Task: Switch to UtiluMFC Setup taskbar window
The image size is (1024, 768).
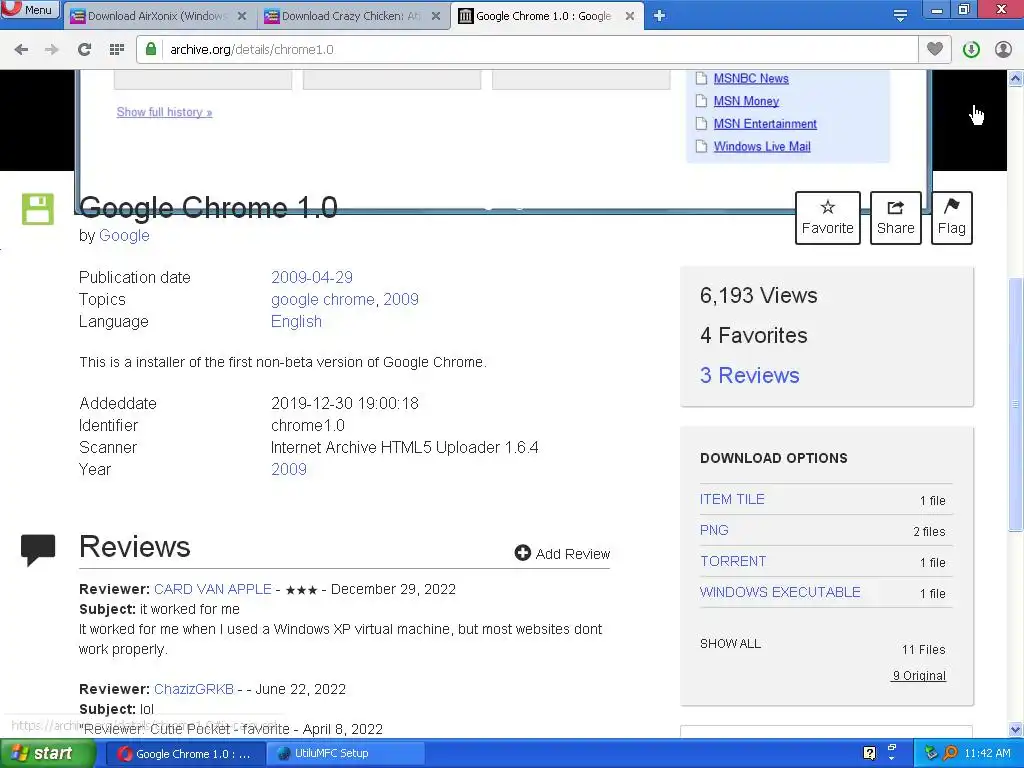Action: point(346,754)
